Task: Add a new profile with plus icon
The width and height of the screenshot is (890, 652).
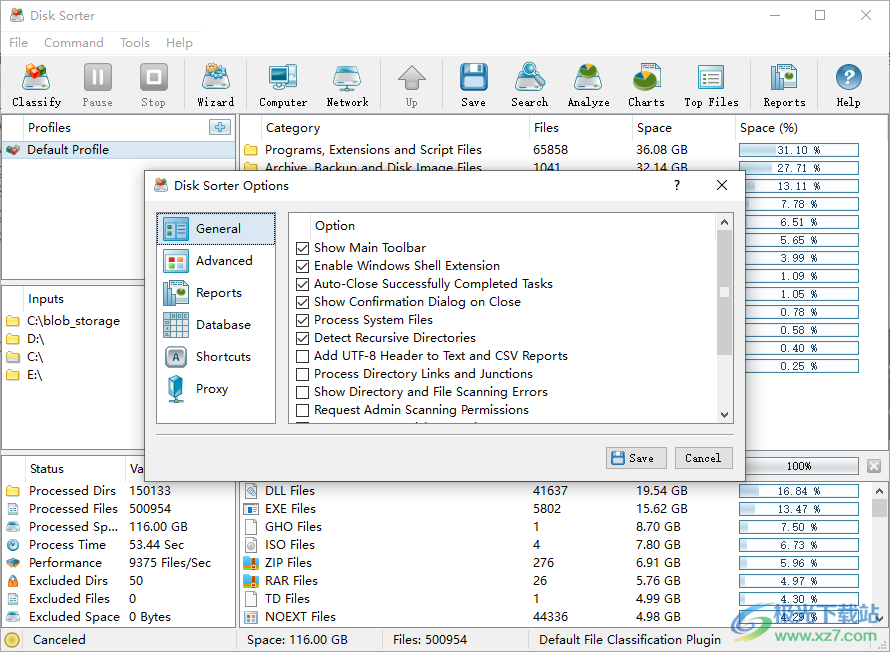Action: pos(220,127)
